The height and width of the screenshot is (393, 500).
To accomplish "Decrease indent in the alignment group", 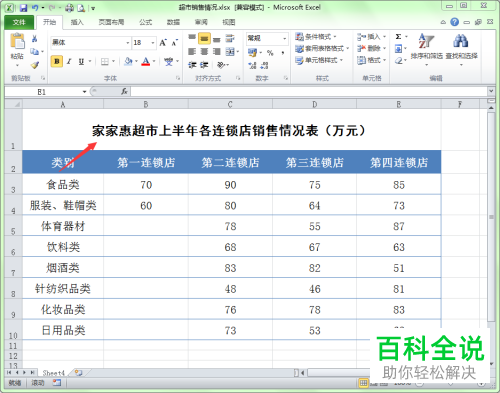I will 192,65.
